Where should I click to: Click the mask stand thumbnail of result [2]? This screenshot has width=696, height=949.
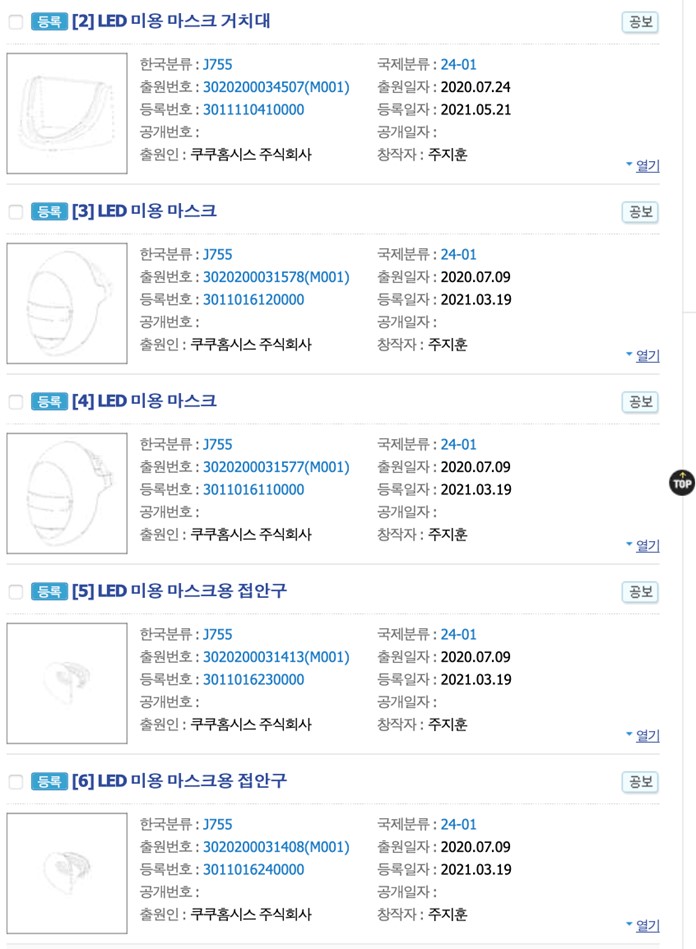tap(67, 113)
